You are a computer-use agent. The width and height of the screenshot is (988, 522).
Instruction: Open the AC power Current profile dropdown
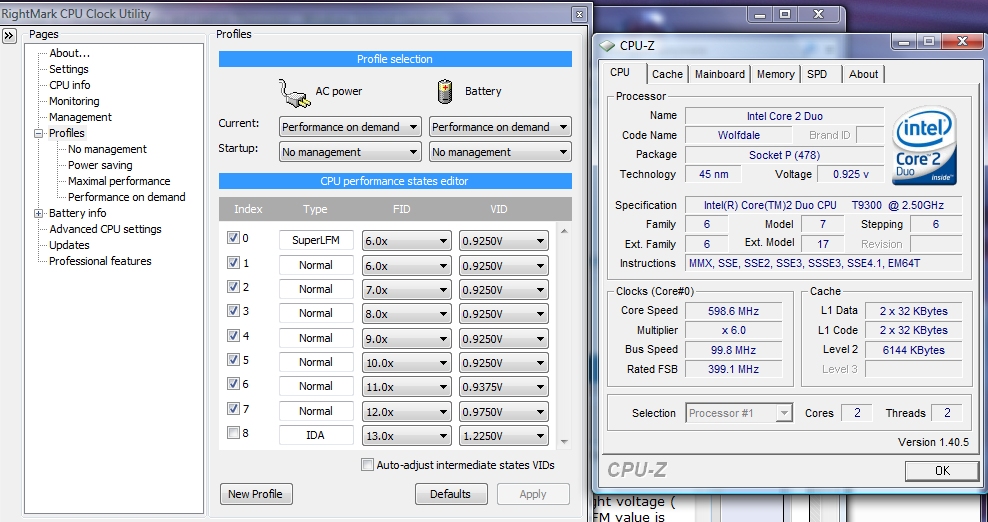(349, 127)
